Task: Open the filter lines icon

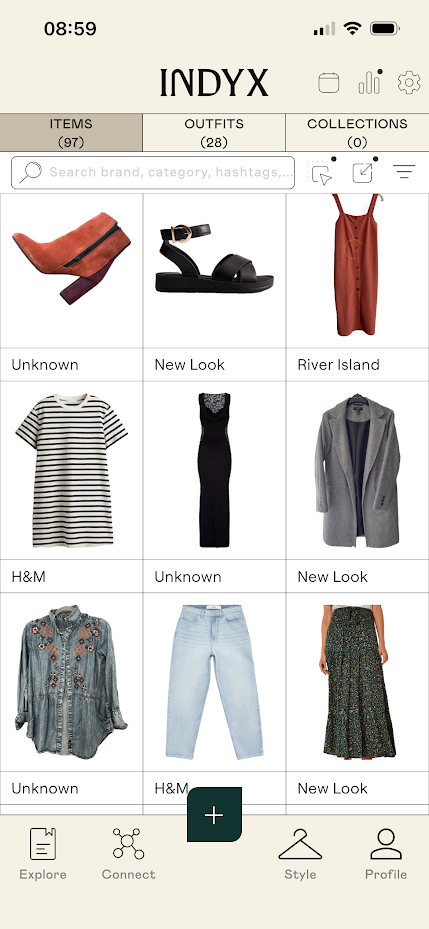Action: 404,172
